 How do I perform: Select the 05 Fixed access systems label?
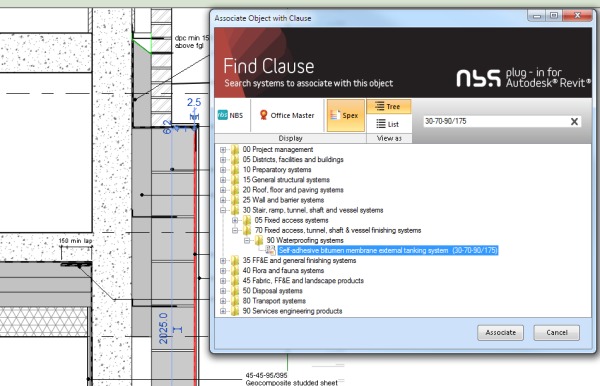pos(292,220)
